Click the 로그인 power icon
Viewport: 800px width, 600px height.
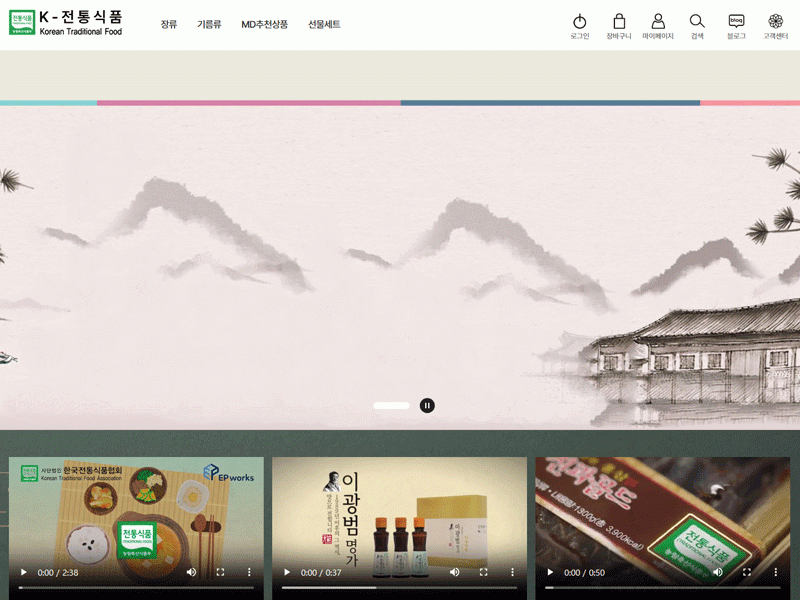579,22
